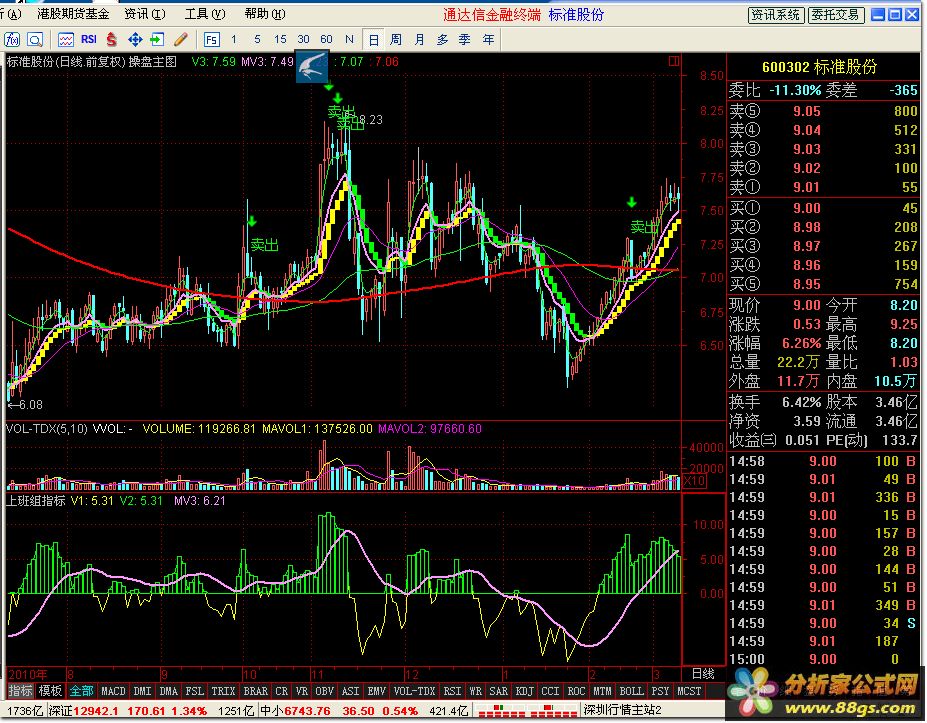Select the BRAR indicator tab
This screenshot has height=723, width=927.
[x=255, y=690]
